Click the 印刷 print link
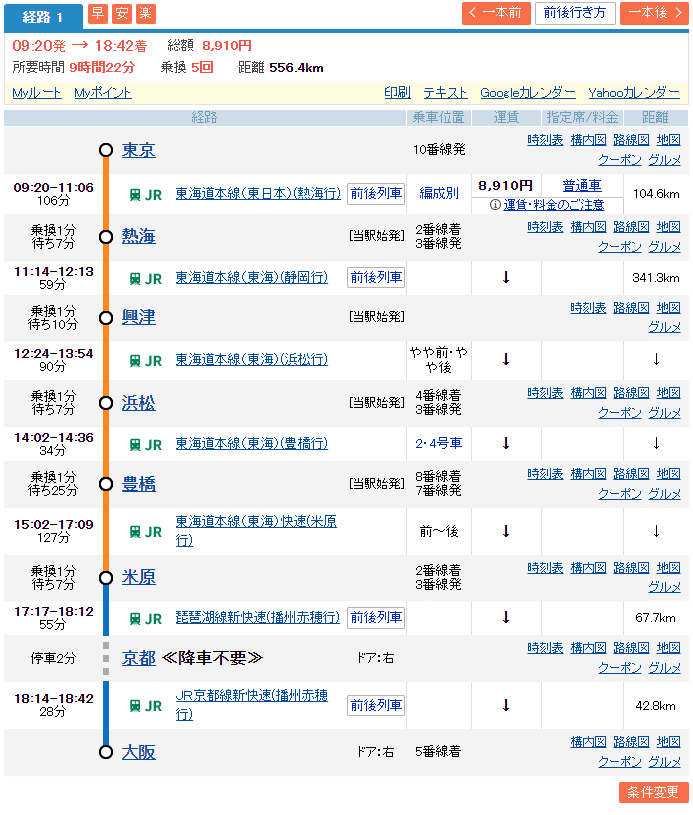 click(397, 93)
